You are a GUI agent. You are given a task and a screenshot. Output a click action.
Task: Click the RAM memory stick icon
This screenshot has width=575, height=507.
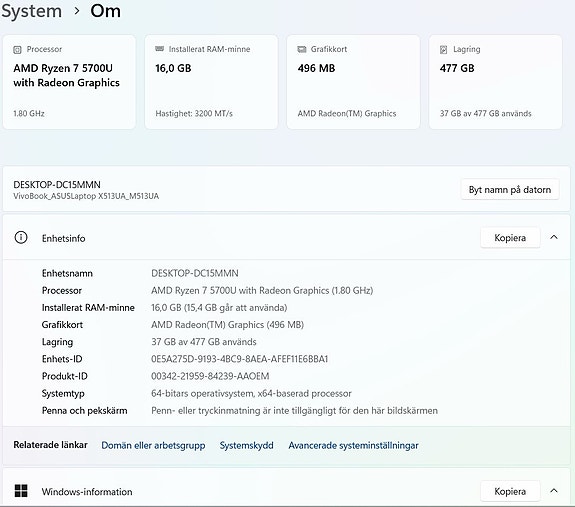[x=160, y=49]
